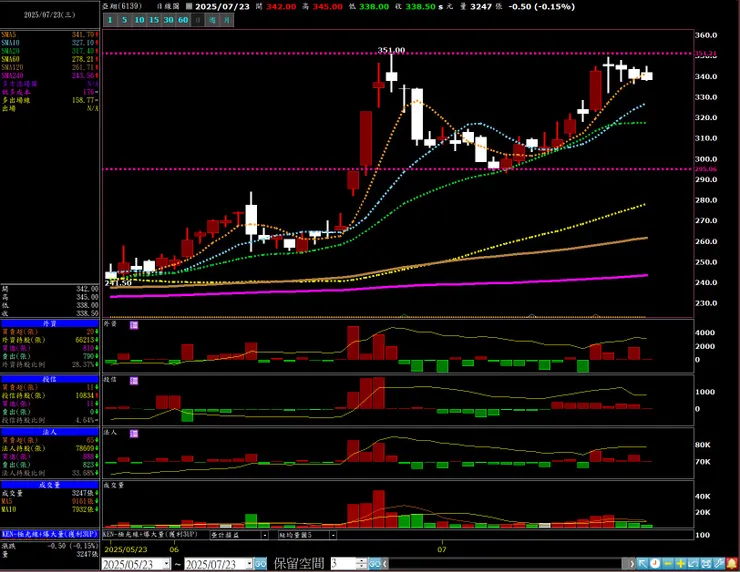Click the MA10 volume row in left panel
740x572 pixels.
[x=50, y=509]
